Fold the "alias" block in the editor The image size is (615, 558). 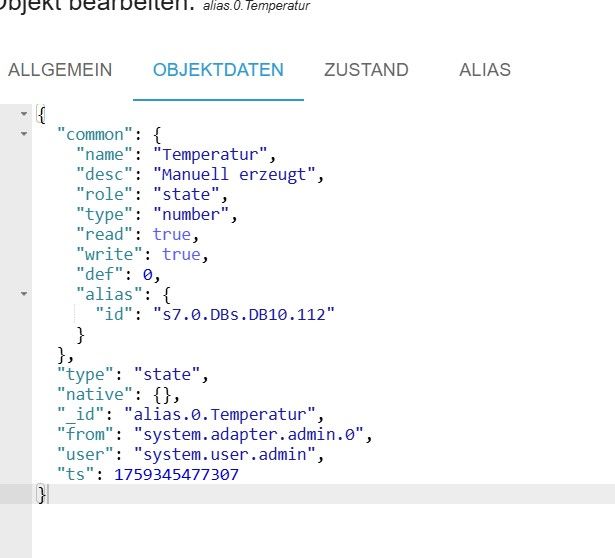[23, 294]
